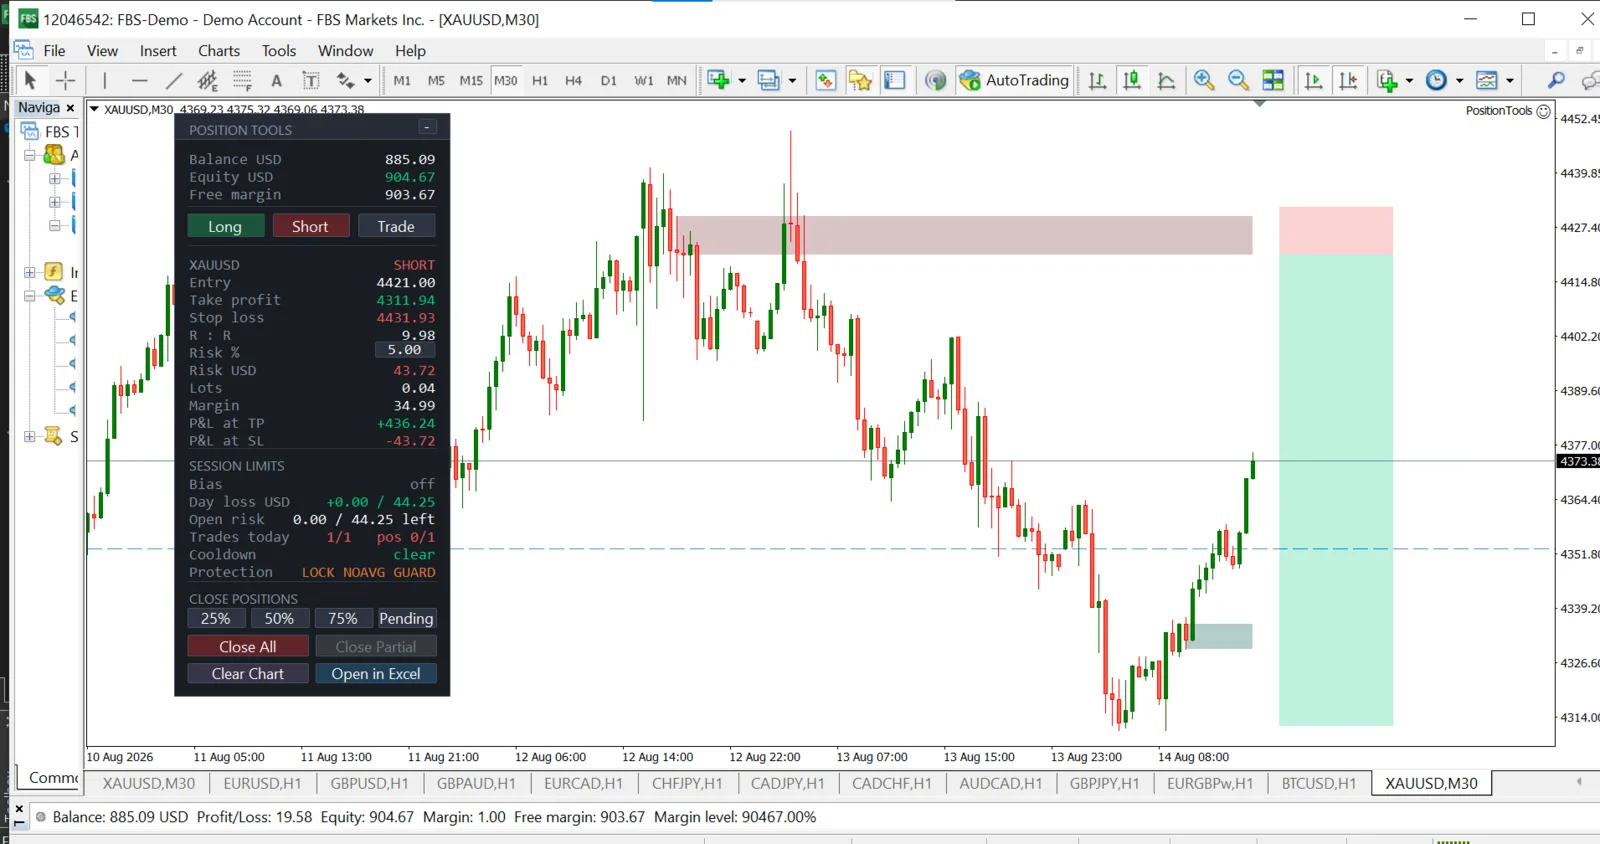Click the tile windows icon

click(1273, 80)
